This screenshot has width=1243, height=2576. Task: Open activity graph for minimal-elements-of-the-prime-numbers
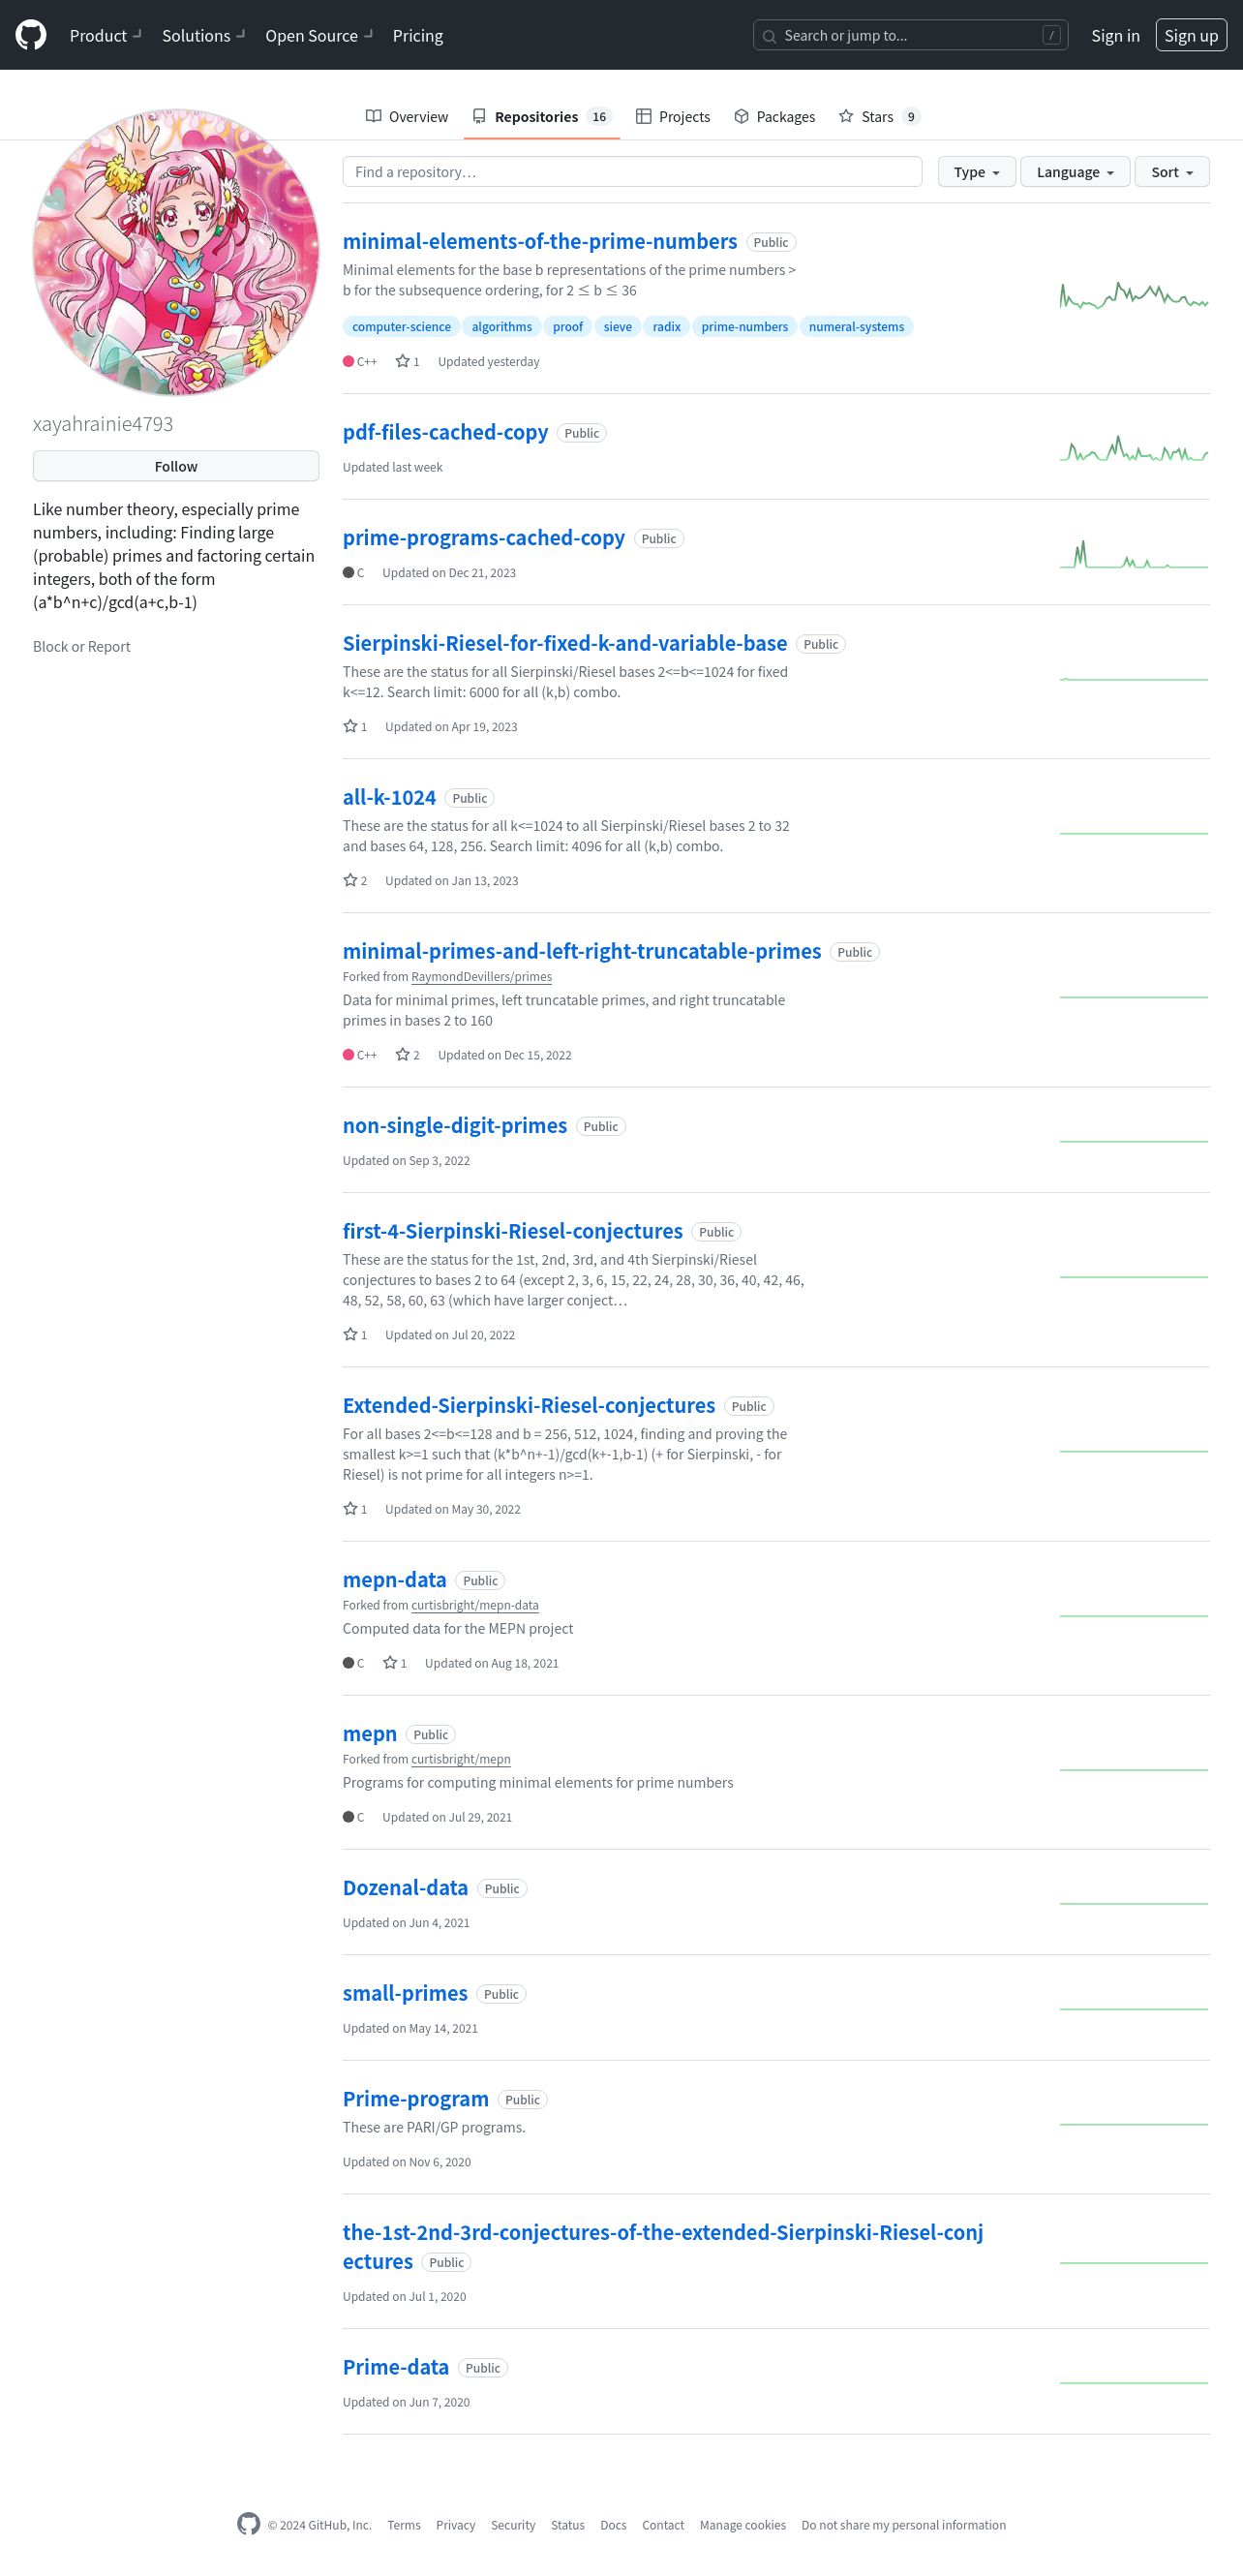coord(1133,295)
